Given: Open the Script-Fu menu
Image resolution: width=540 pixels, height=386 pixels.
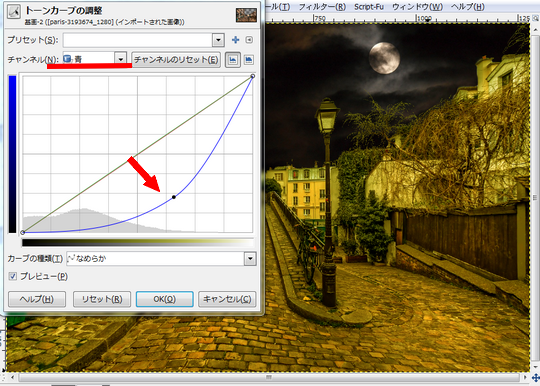Looking at the screenshot, I should click(369, 7).
